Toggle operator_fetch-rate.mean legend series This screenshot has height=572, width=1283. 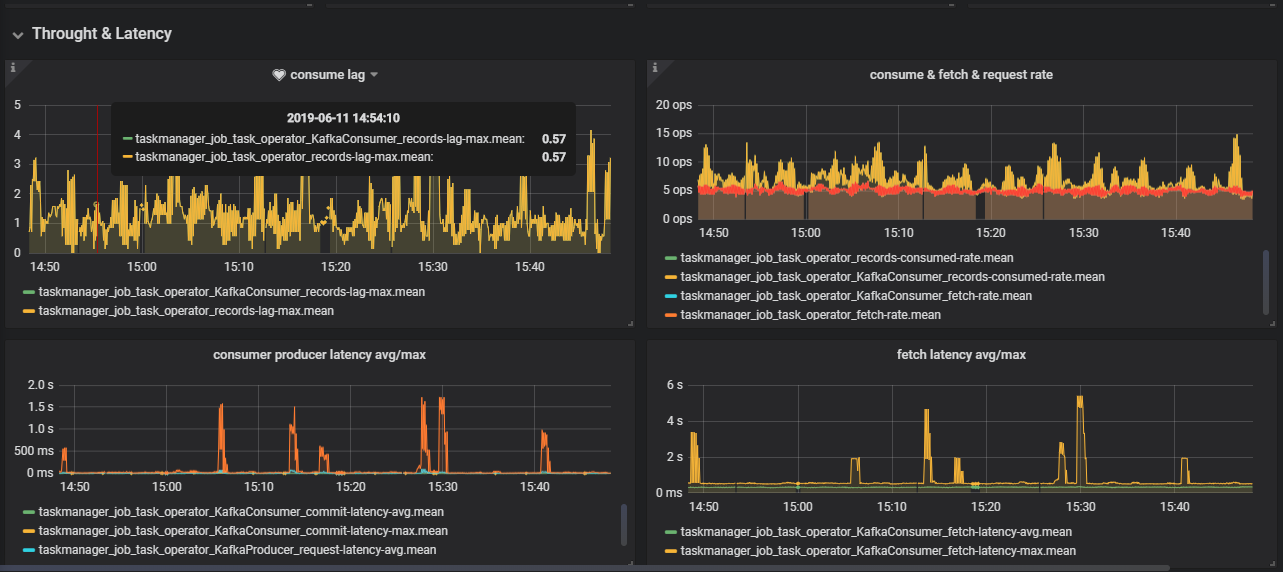[810, 315]
